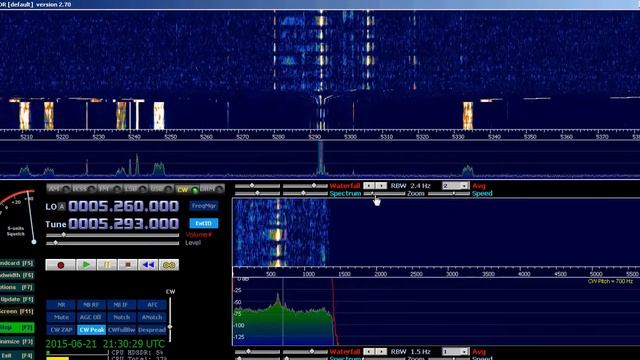The width and height of the screenshot is (640, 360).
Task: Adjust upper waterfall first brightness slider
Action: pos(258,186)
